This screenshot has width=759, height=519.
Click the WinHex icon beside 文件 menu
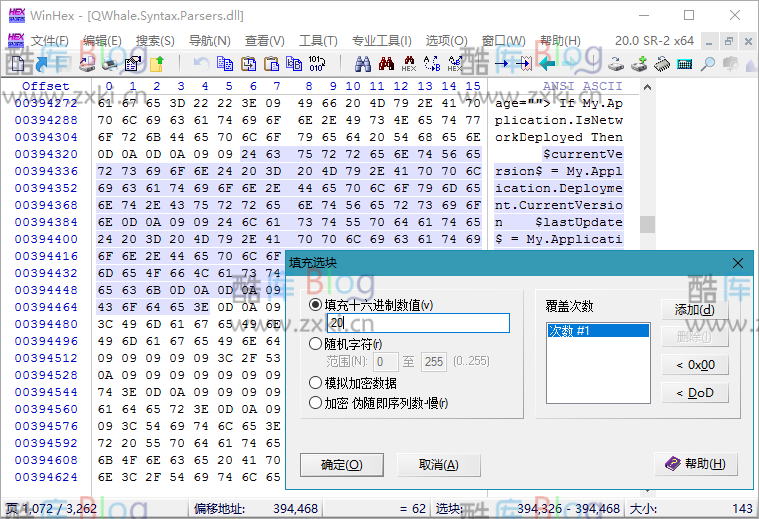pos(16,40)
